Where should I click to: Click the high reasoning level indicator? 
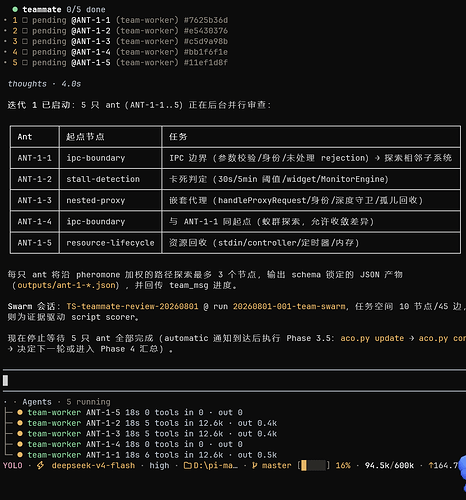click(x=159, y=465)
